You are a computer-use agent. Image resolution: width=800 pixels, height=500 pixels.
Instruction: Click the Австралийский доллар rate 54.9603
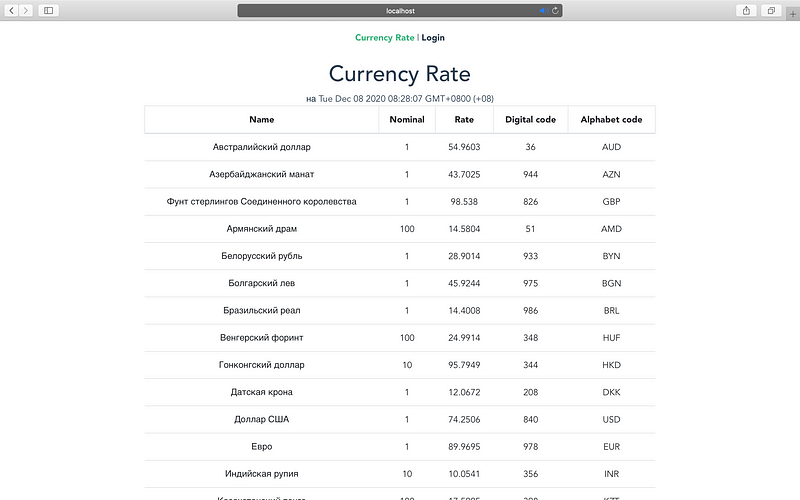(464, 147)
